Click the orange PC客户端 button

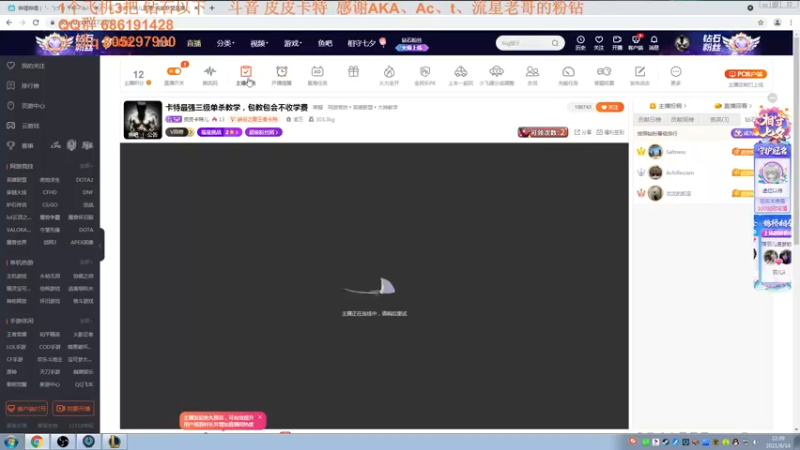pos(745,74)
